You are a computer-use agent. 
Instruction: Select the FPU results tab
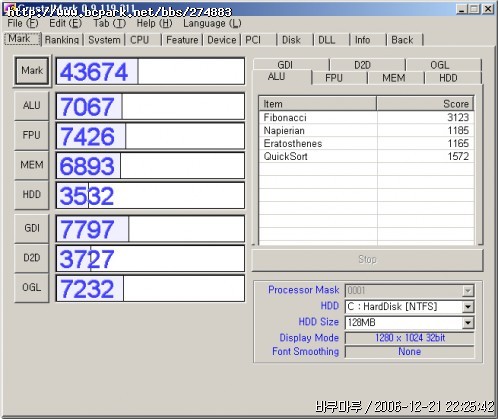pyautogui.click(x=334, y=78)
